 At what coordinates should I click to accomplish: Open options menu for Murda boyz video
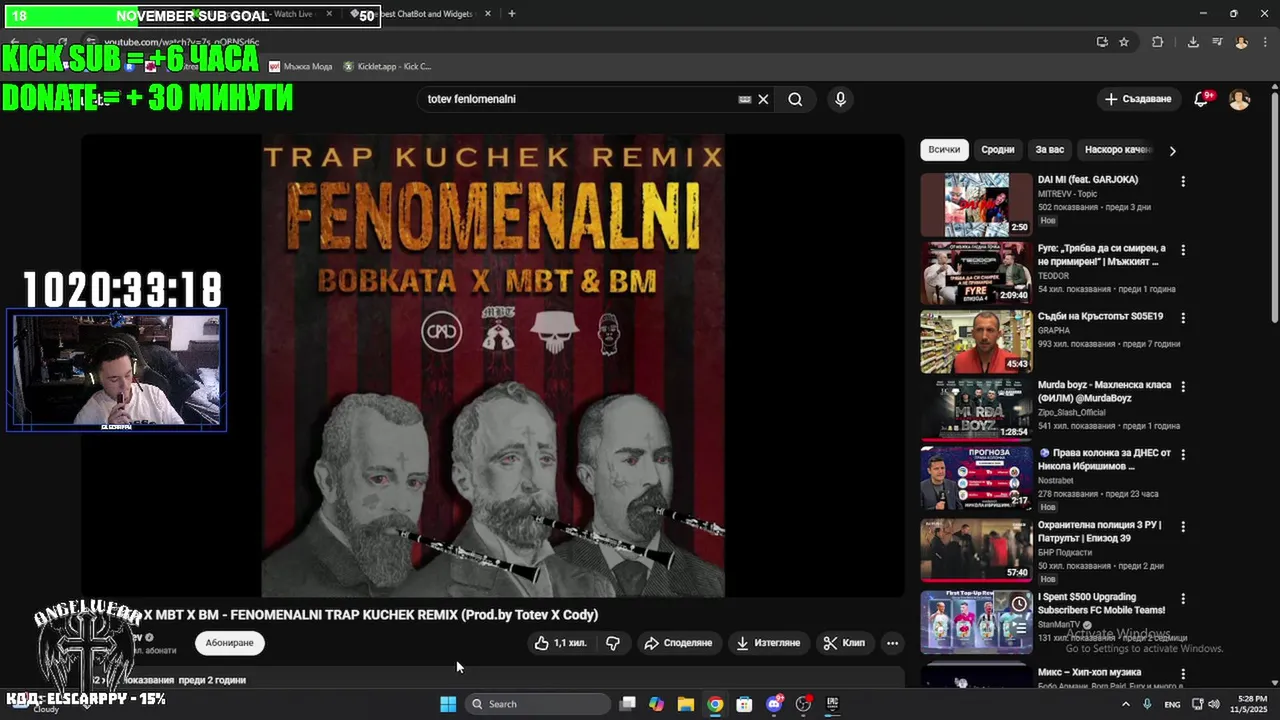[1183, 386]
